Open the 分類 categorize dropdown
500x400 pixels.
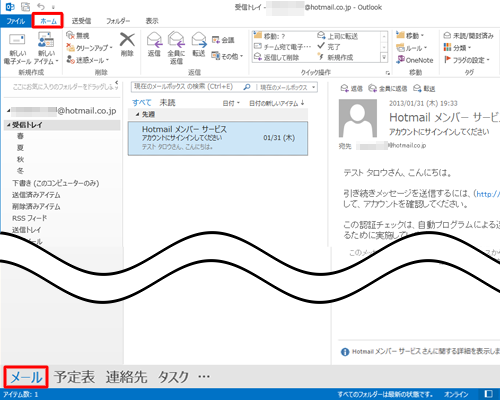click(457, 48)
